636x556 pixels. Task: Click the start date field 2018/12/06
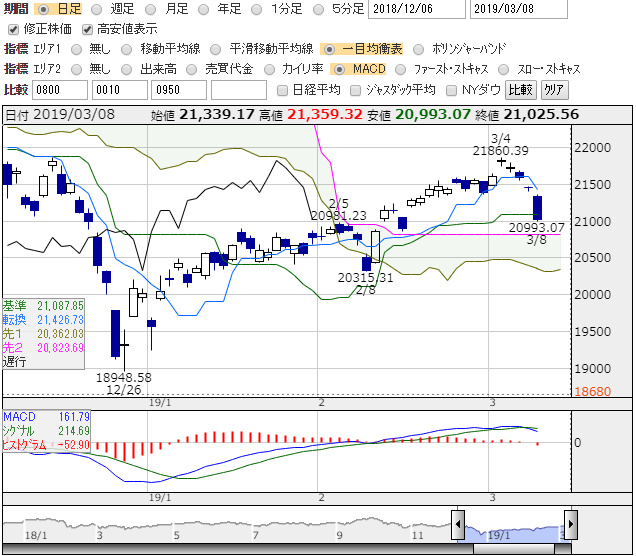[x=417, y=9]
